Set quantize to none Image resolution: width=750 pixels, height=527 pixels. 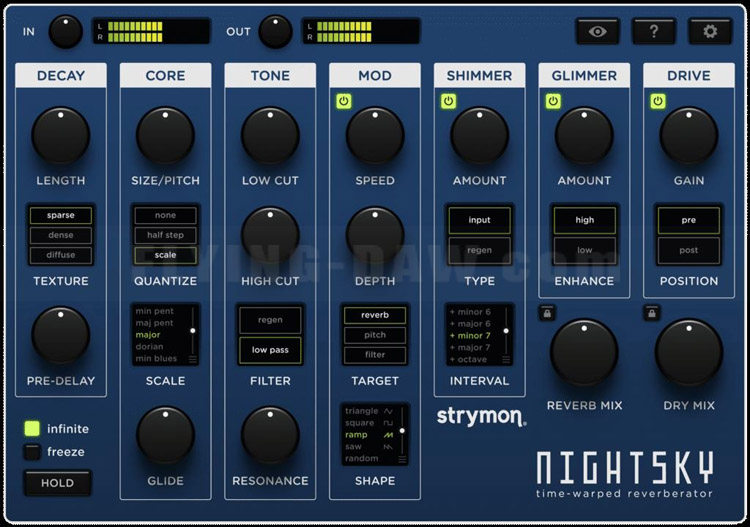click(165, 215)
